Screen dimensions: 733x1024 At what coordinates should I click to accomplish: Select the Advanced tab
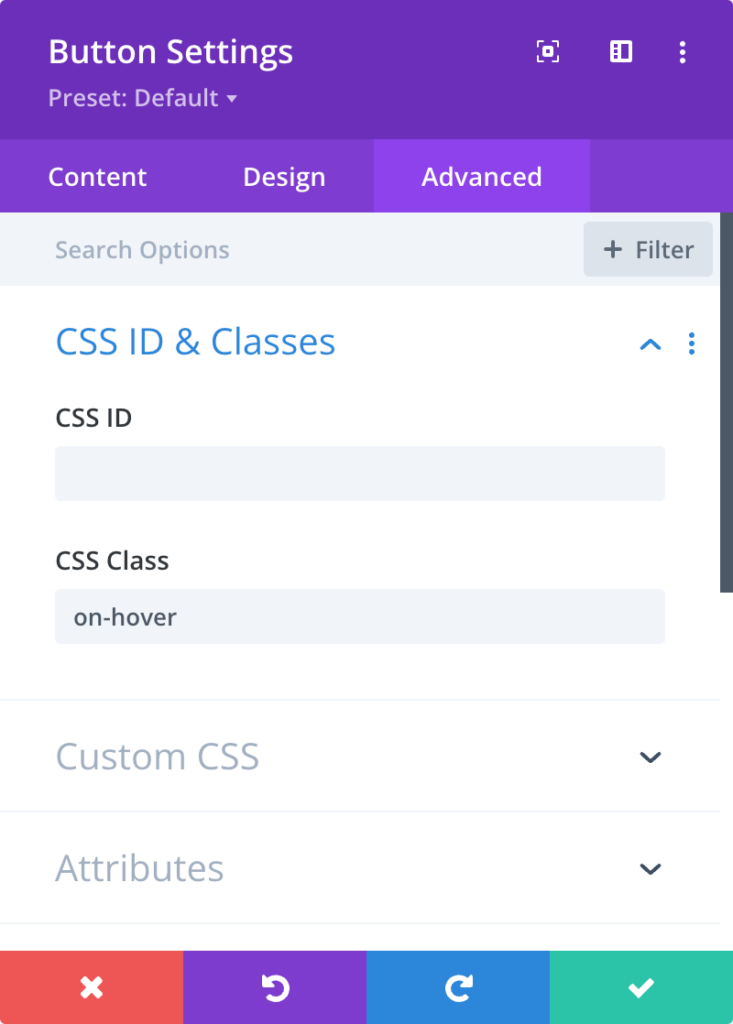[481, 176]
